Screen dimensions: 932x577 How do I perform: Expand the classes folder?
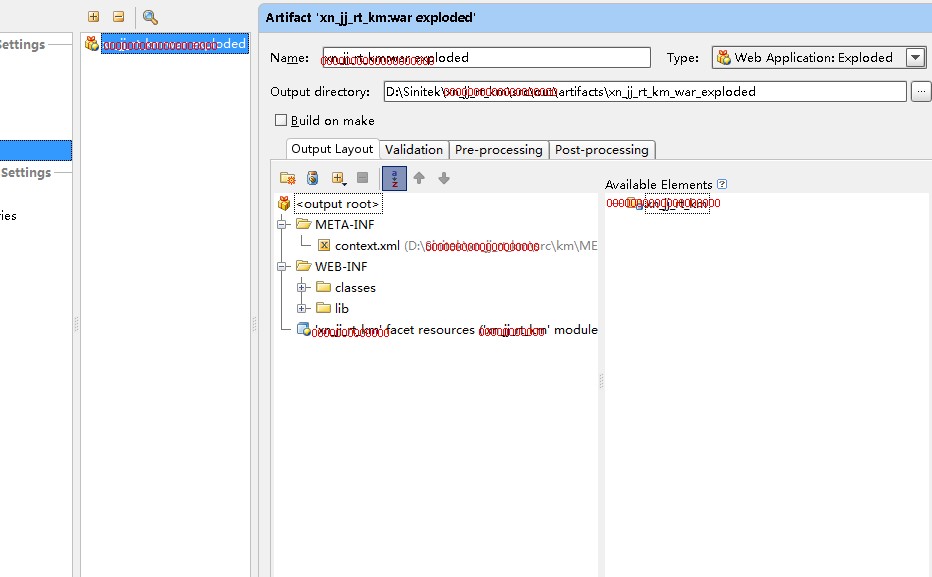[301, 288]
